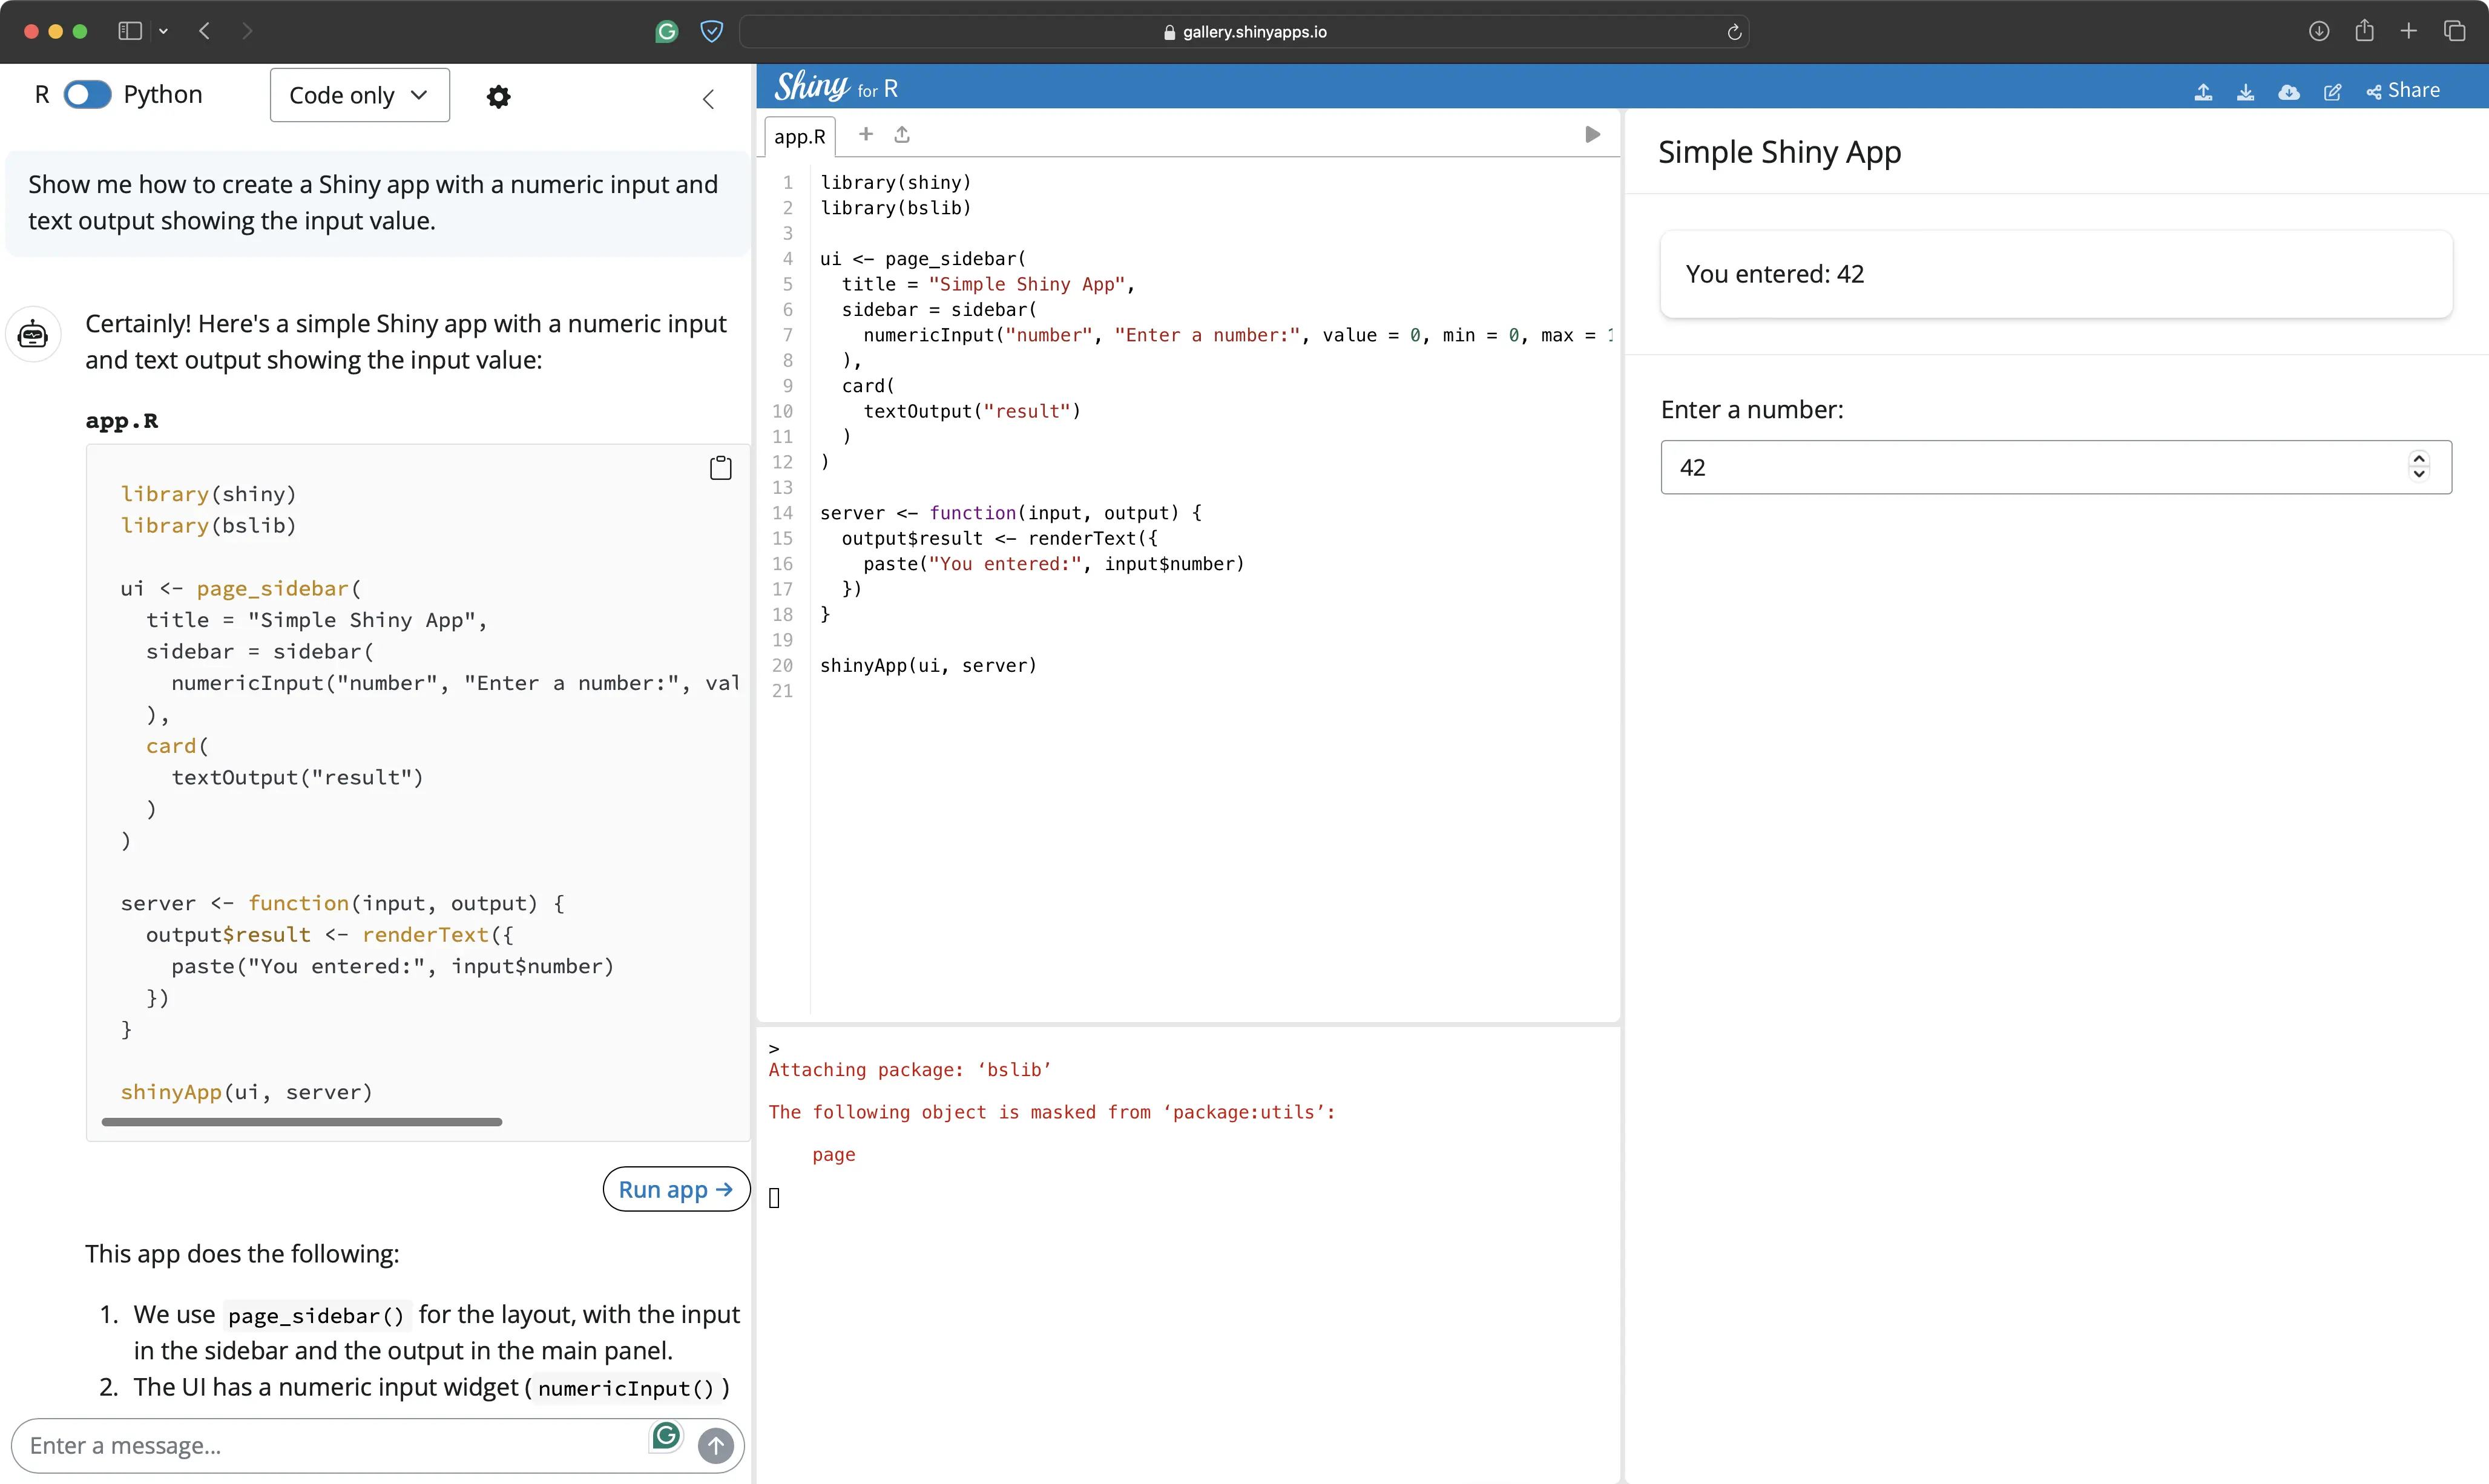Click the Enter a number input field
This screenshot has height=1484, width=2489.
(x=2056, y=467)
